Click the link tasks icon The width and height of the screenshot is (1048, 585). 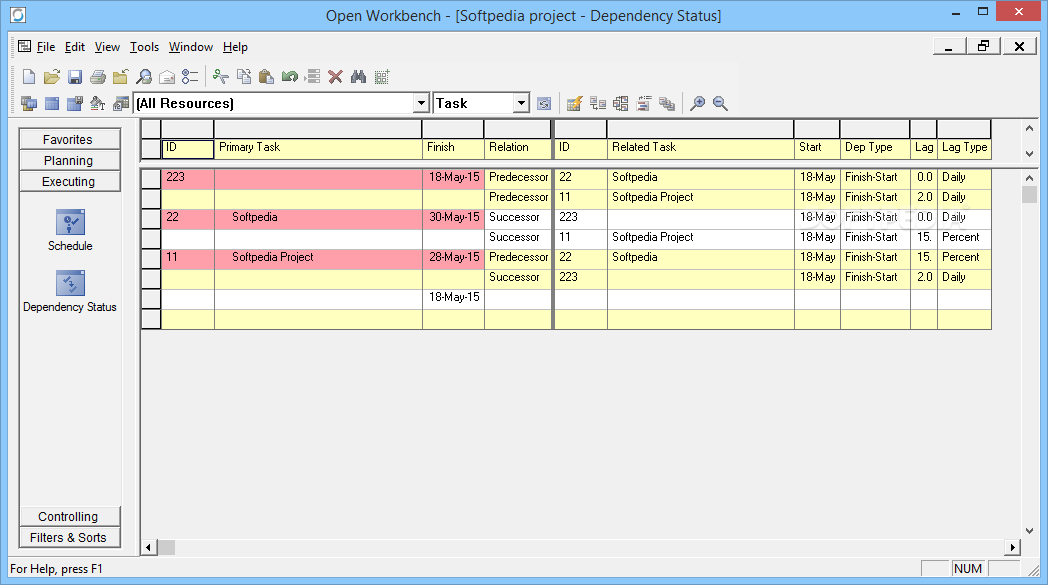(x=598, y=104)
